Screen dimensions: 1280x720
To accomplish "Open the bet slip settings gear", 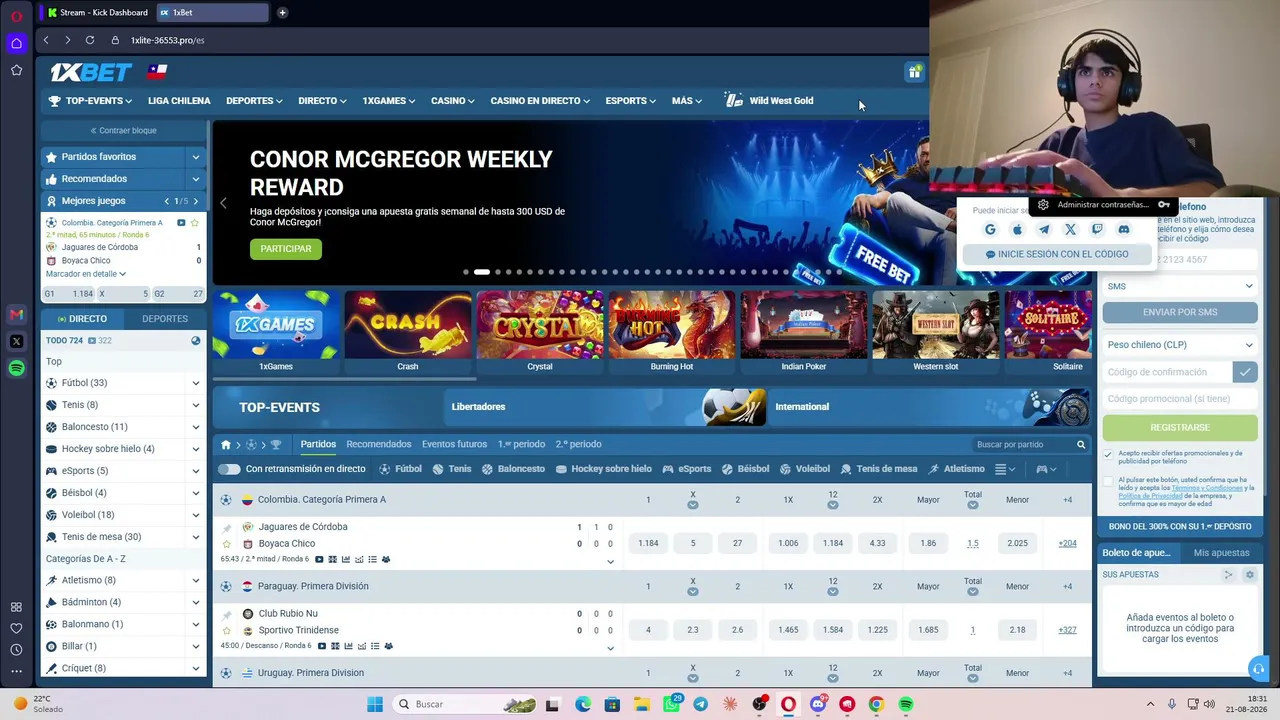I will click(1249, 575).
